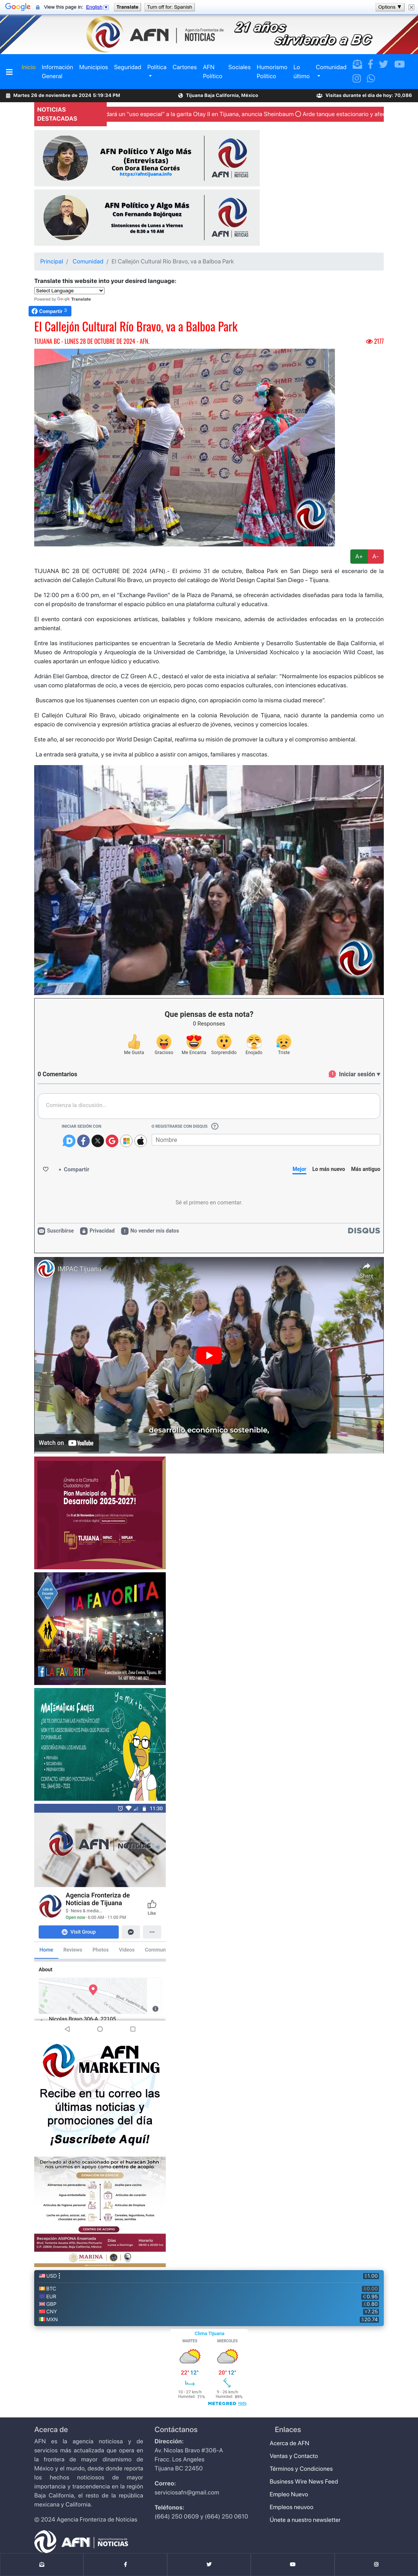Image resolution: width=418 pixels, height=2576 pixels.
Task: Open Municipios menu item
Action: tap(93, 67)
